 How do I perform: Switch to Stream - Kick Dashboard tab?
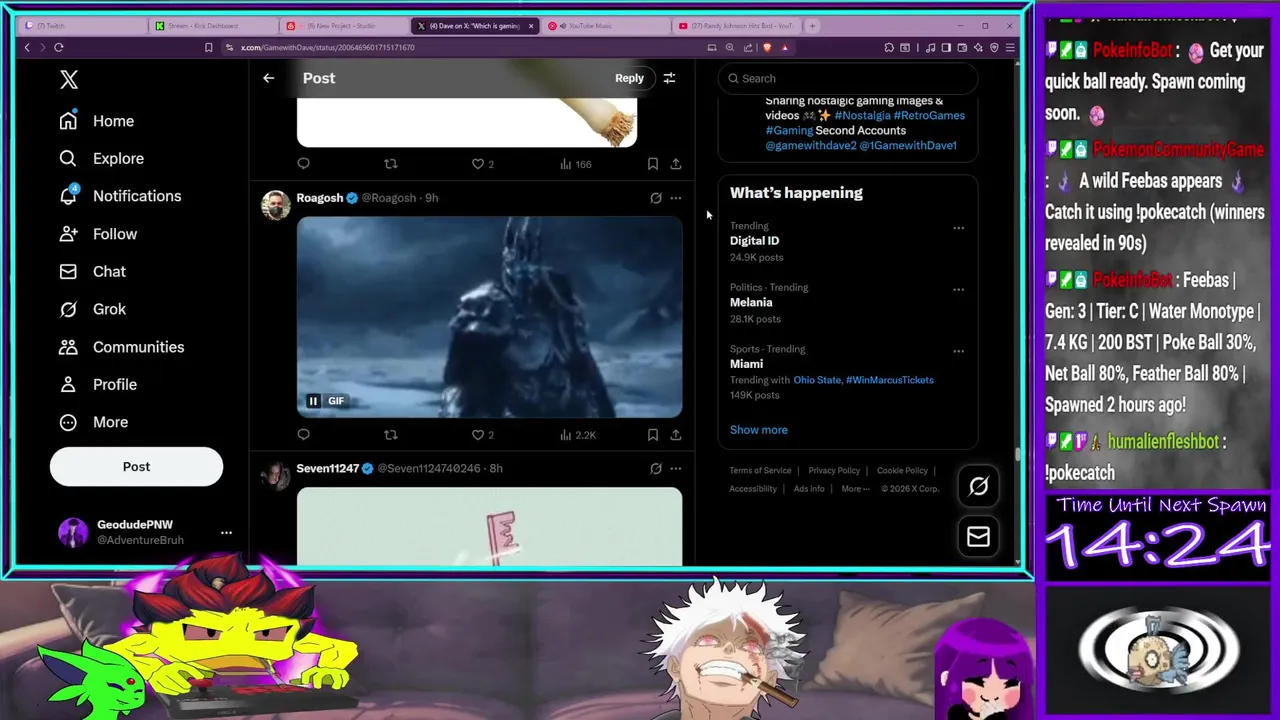[x=212, y=26]
